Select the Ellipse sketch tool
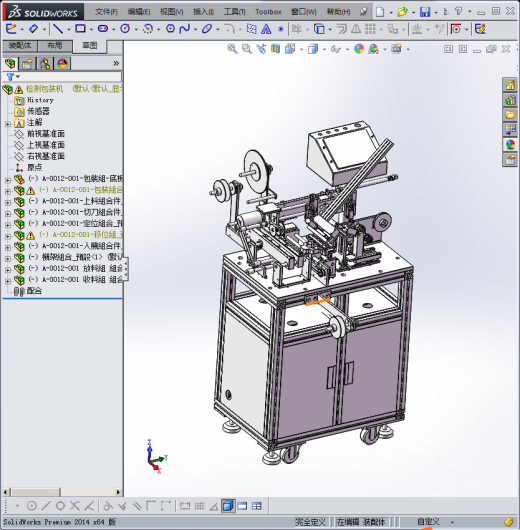Image resolution: width=520 pixels, height=530 pixels. point(207,29)
